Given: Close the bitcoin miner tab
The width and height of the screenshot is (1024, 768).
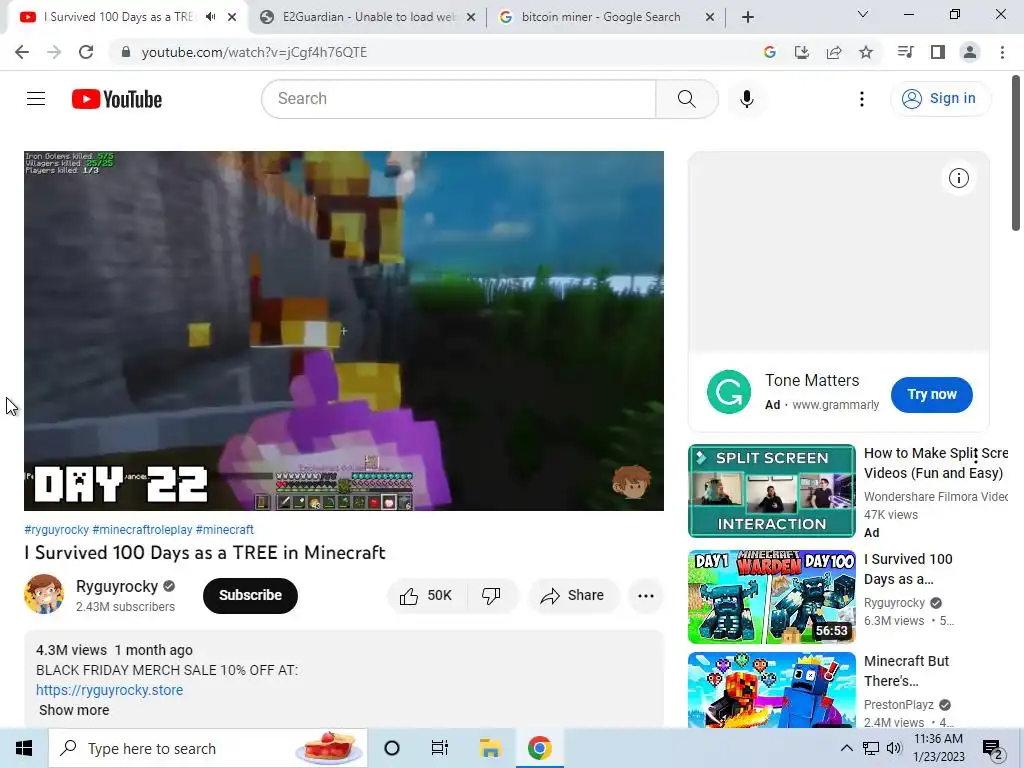Looking at the screenshot, I should 710,17.
